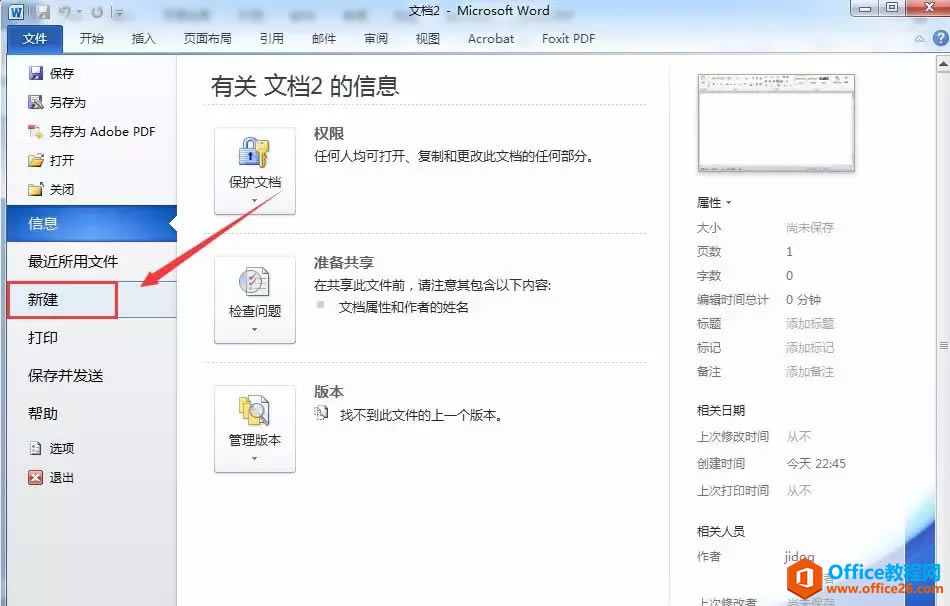The width and height of the screenshot is (950, 606).
Task: Expand the 属性 dropdown
Action: point(714,202)
